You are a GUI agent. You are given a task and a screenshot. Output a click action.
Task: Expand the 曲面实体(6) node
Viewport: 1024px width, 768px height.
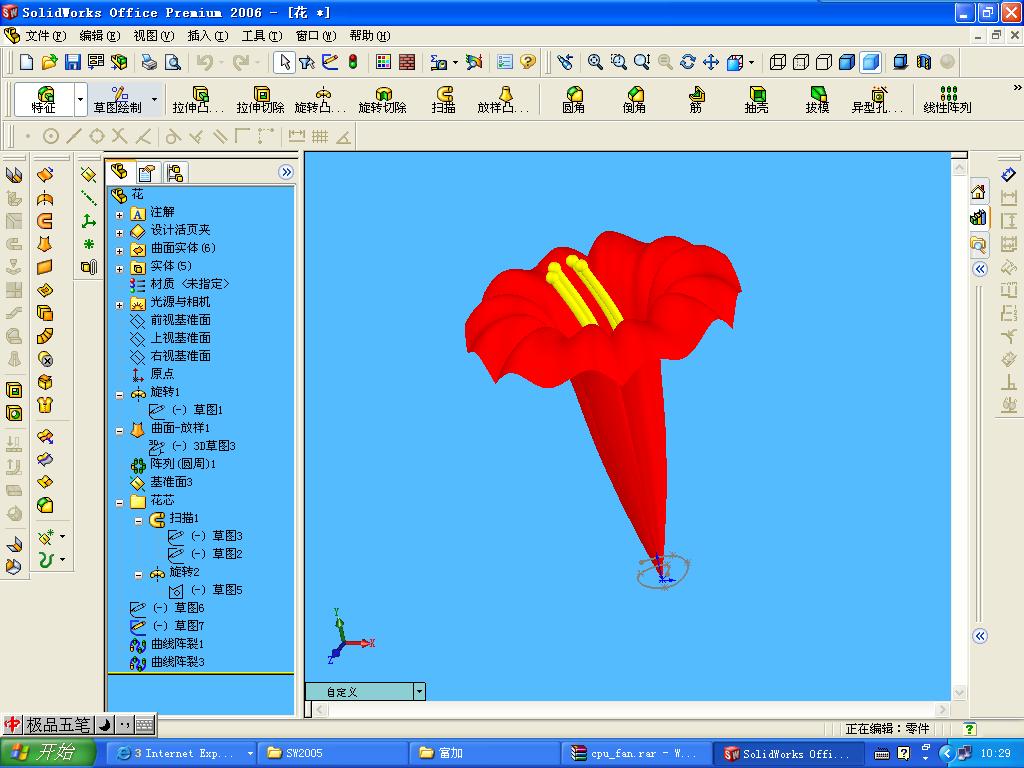pyautogui.click(x=120, y=251)
